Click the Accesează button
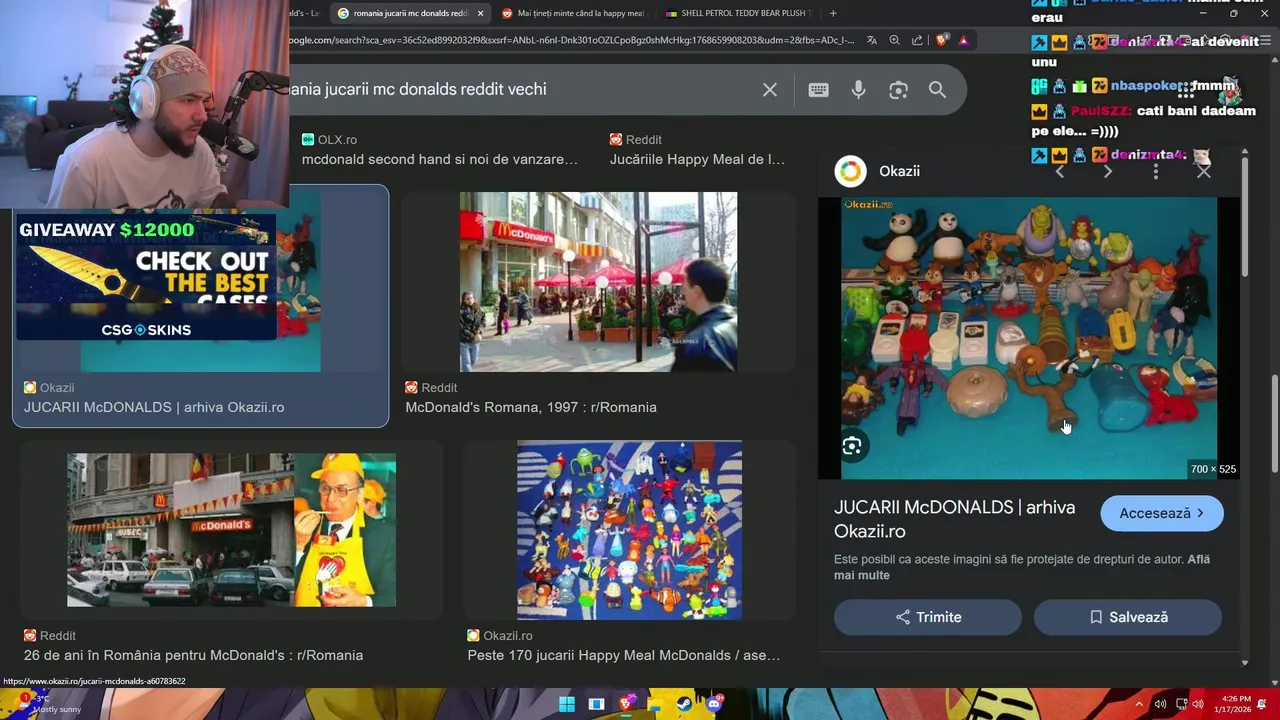The width and height of the screenshot is (1280, 720). tap(1161, 513)
